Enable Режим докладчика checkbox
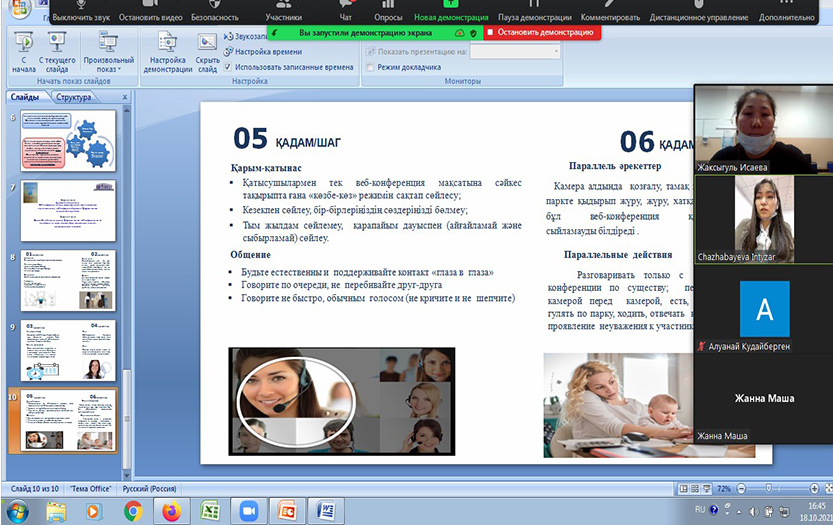 [370, 67]
